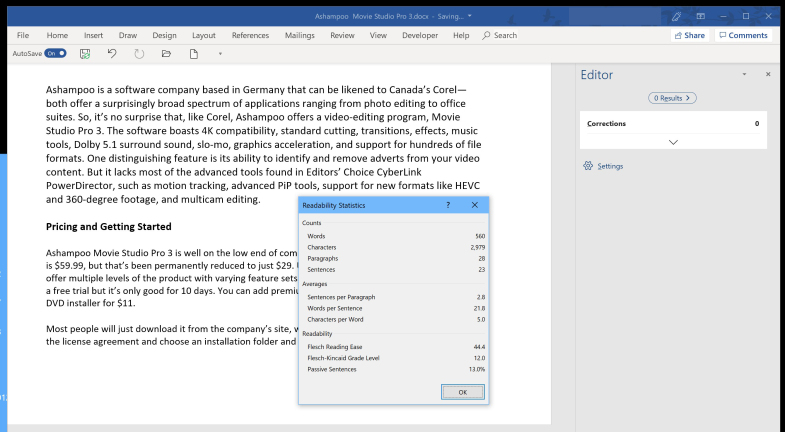
Task: Click the Editor pane title
Action: (596, 75)
